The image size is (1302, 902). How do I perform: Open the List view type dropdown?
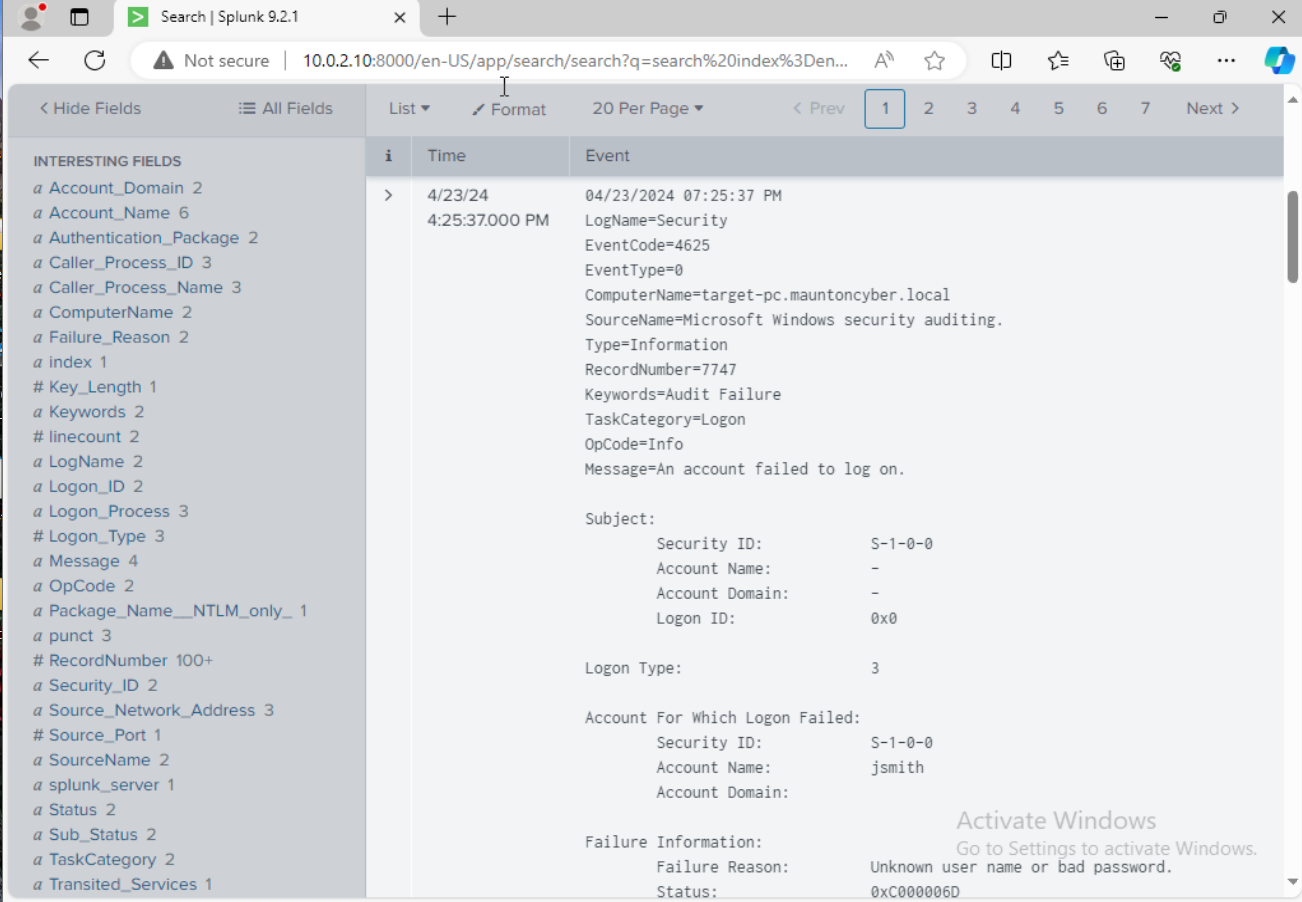tap(408, 109)
